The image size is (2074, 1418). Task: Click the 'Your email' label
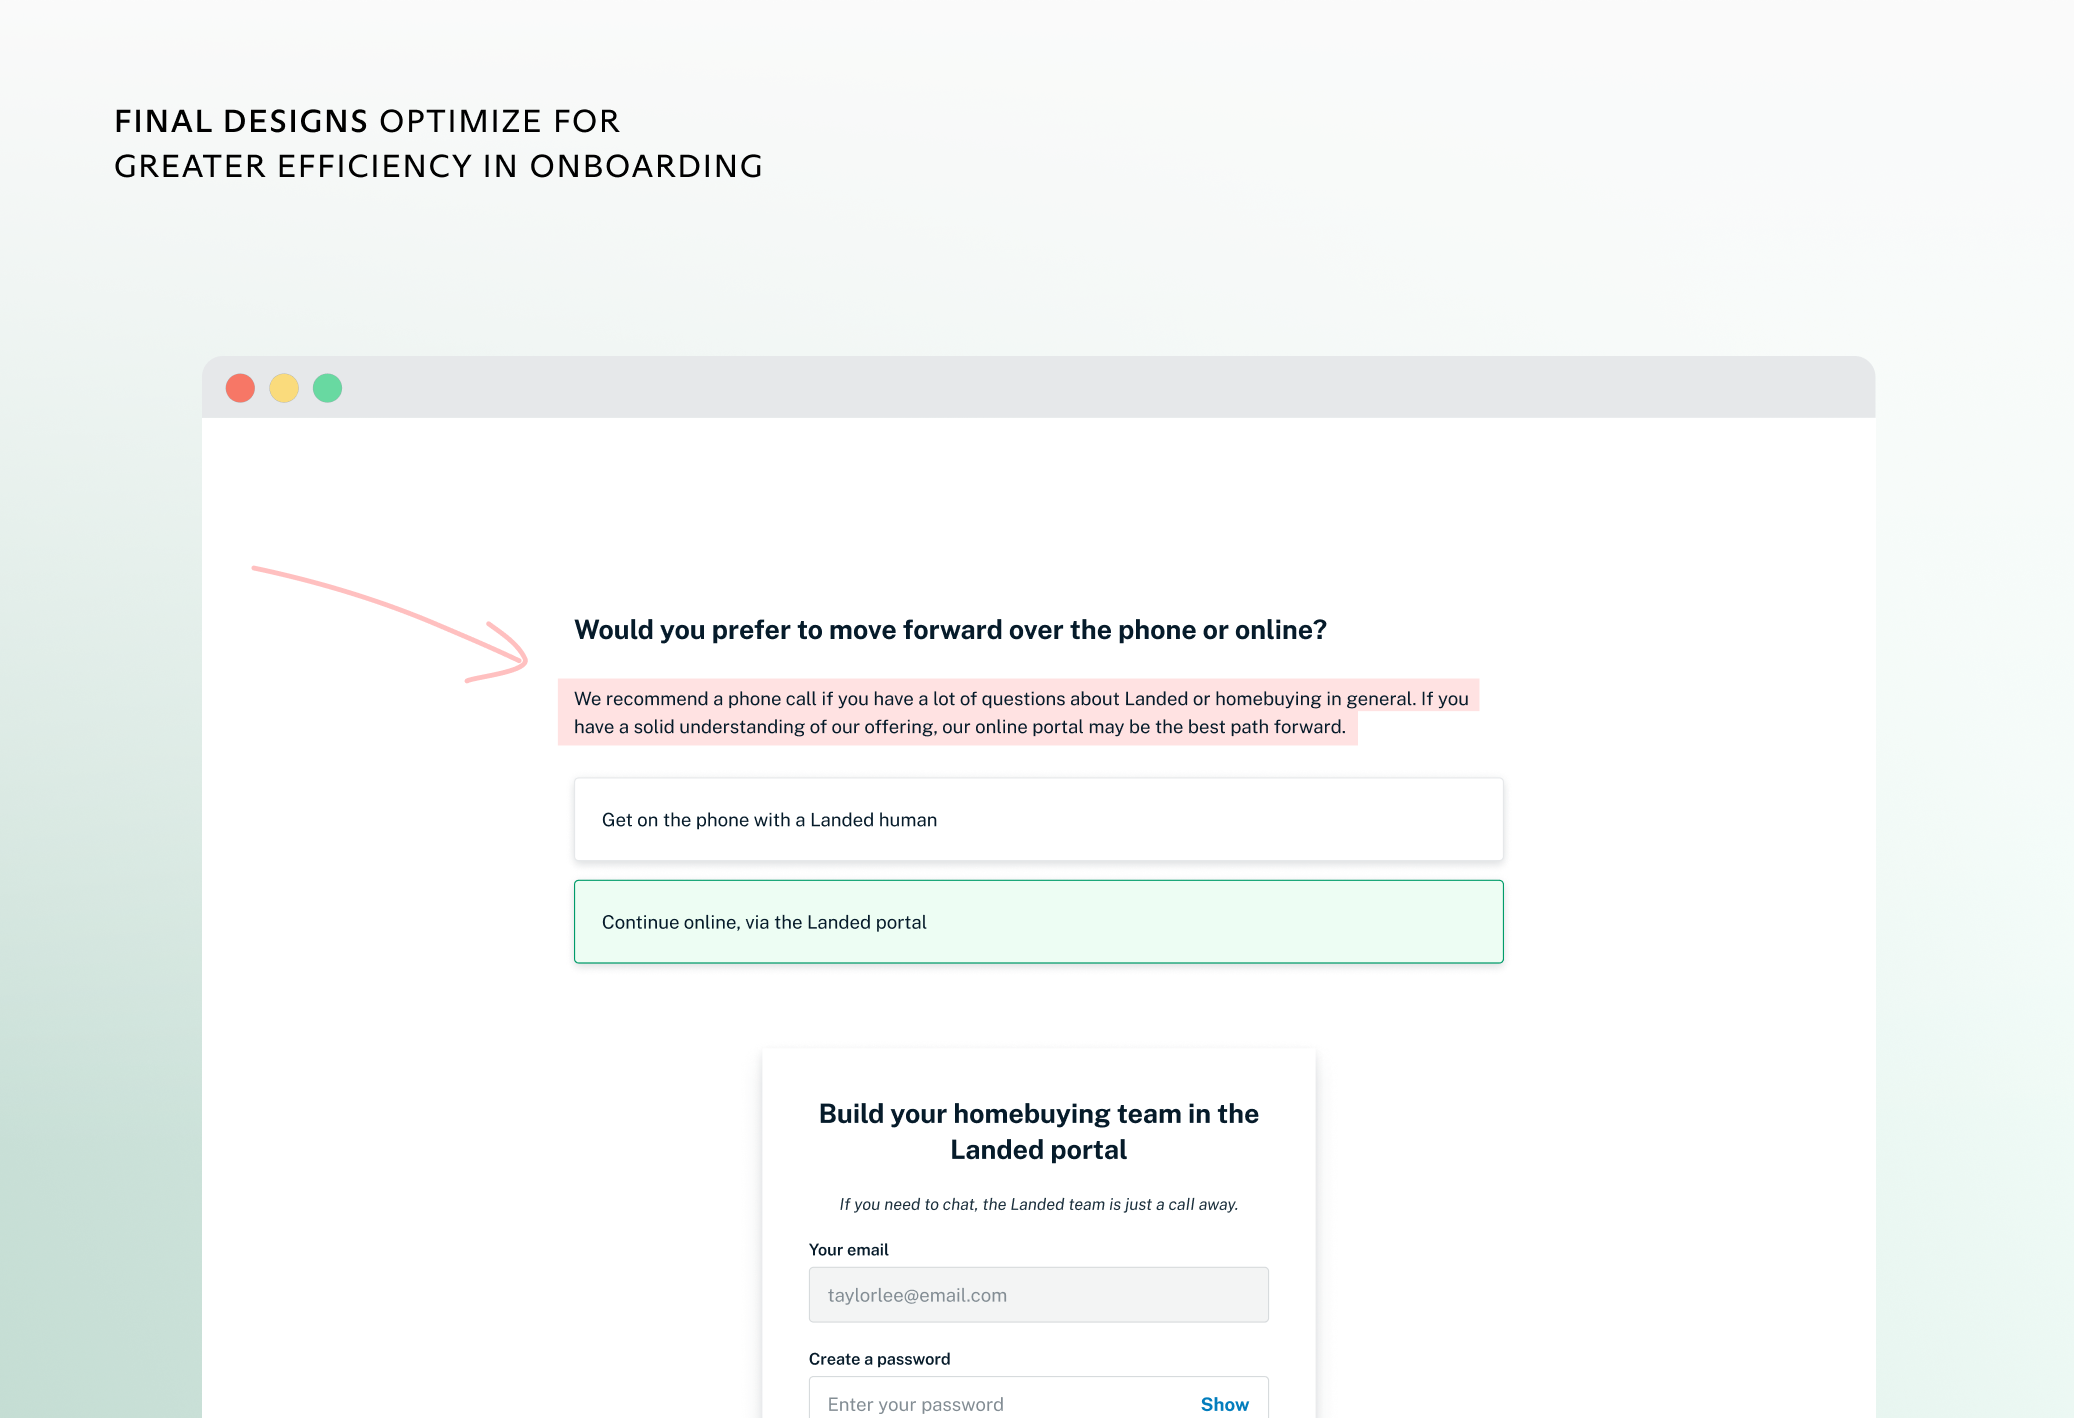point(848,1250)
